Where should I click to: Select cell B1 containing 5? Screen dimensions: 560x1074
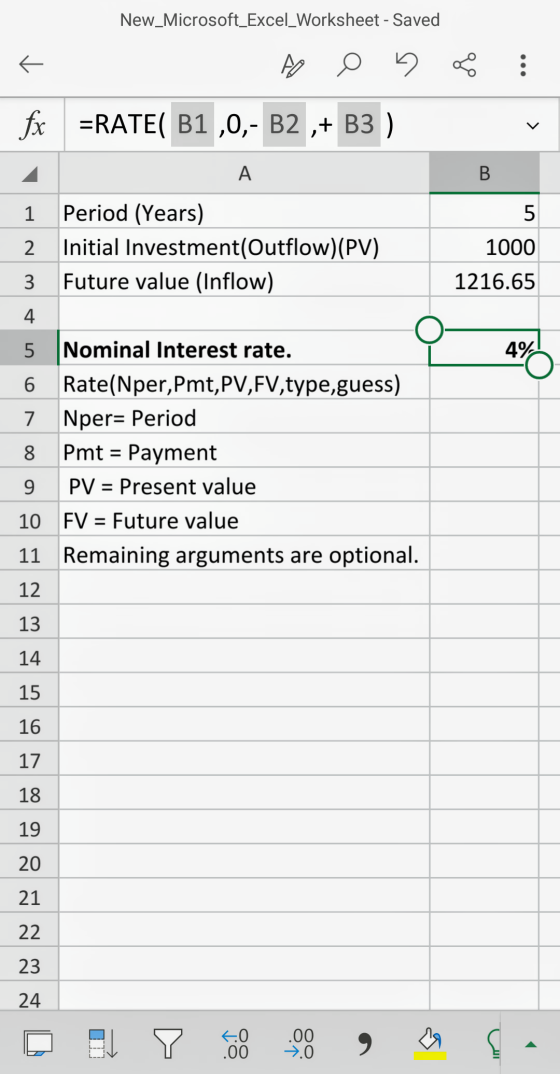[484, 213]
